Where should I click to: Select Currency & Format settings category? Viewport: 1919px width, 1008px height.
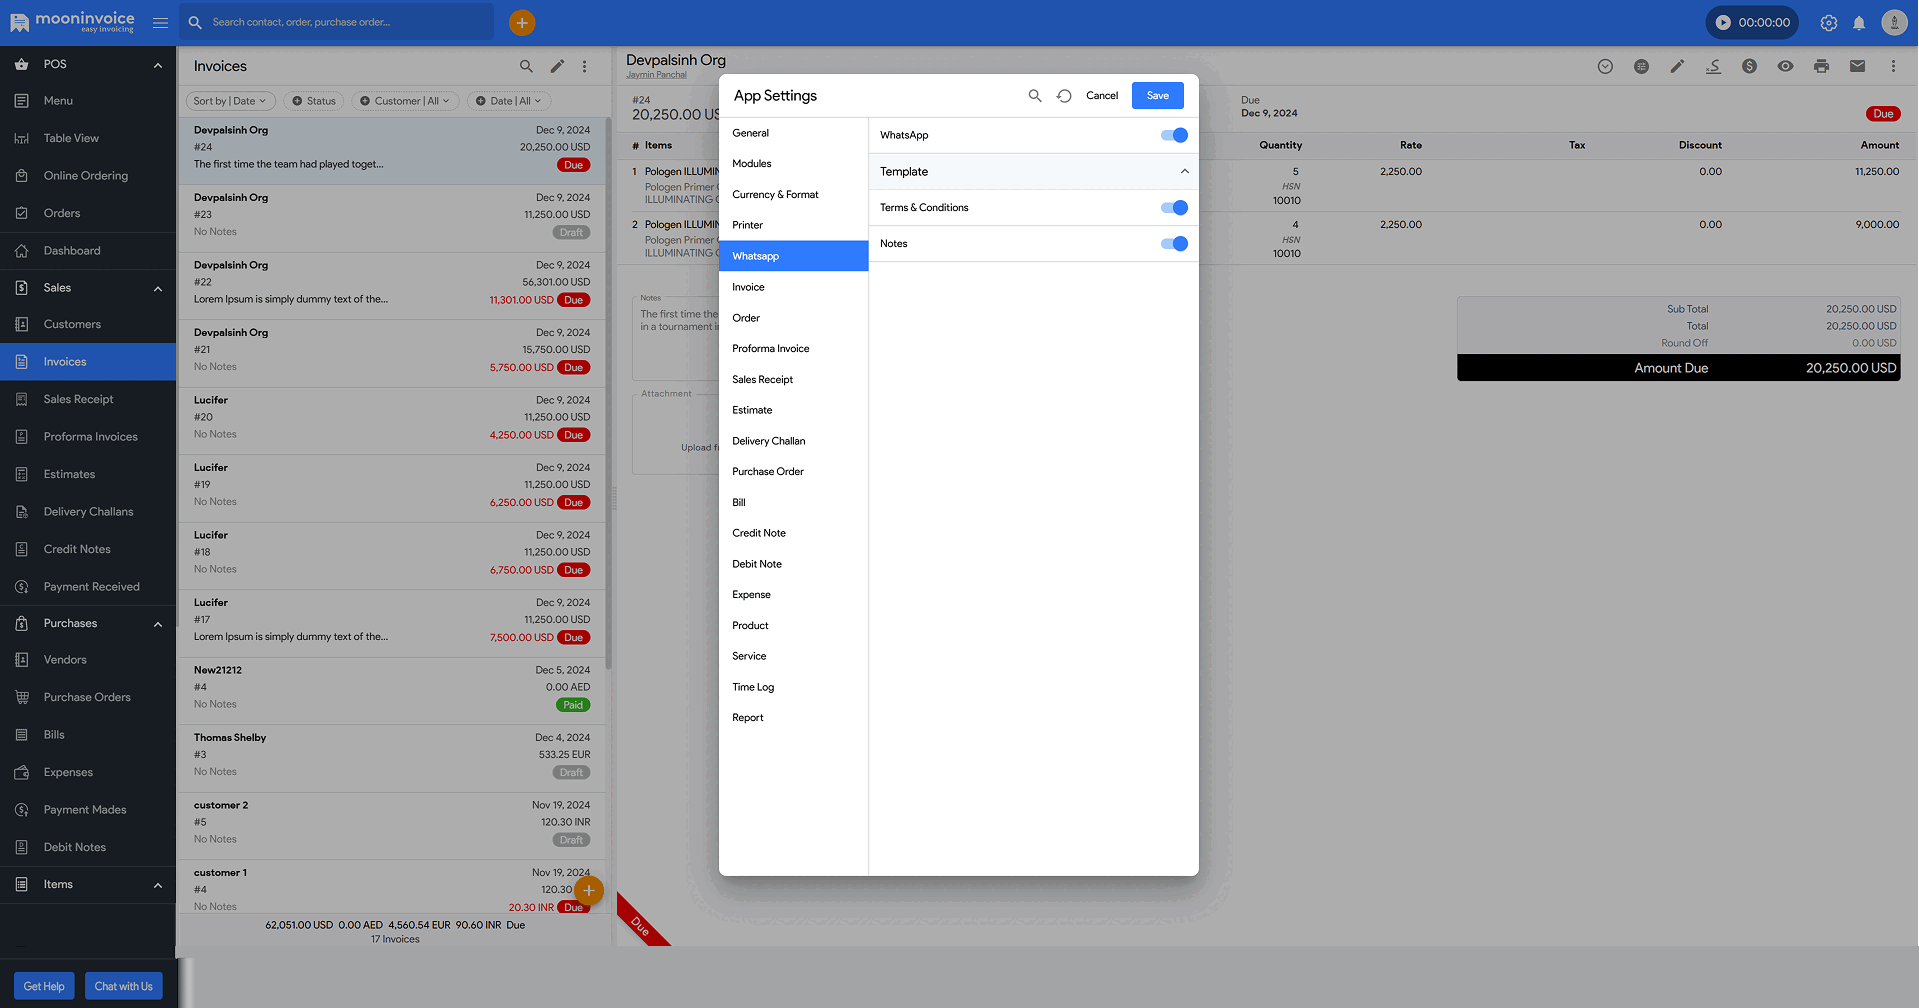[x=775, y=195]
